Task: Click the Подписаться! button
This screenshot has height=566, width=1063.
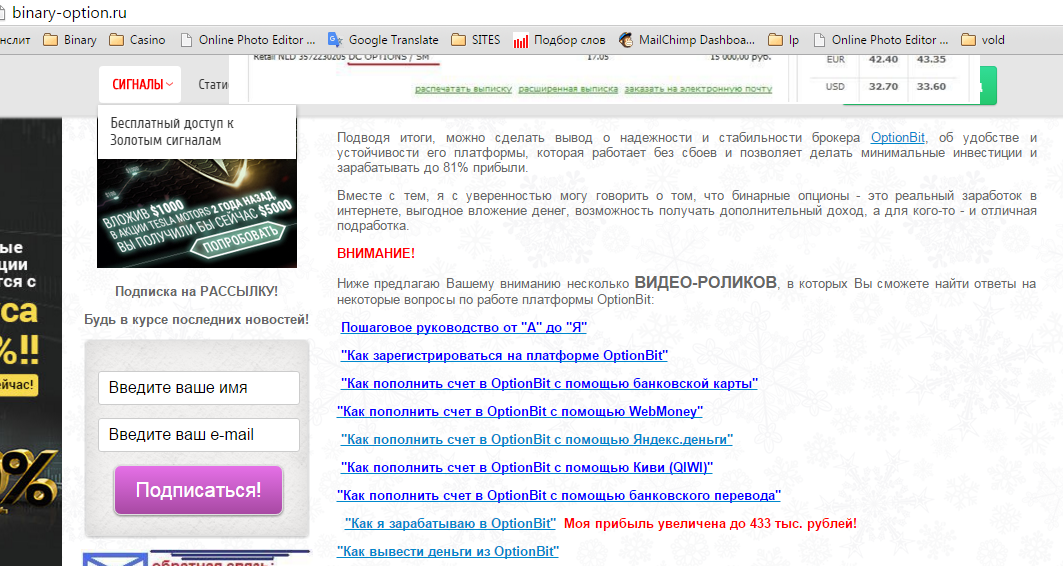Action: tap(198, 490)
